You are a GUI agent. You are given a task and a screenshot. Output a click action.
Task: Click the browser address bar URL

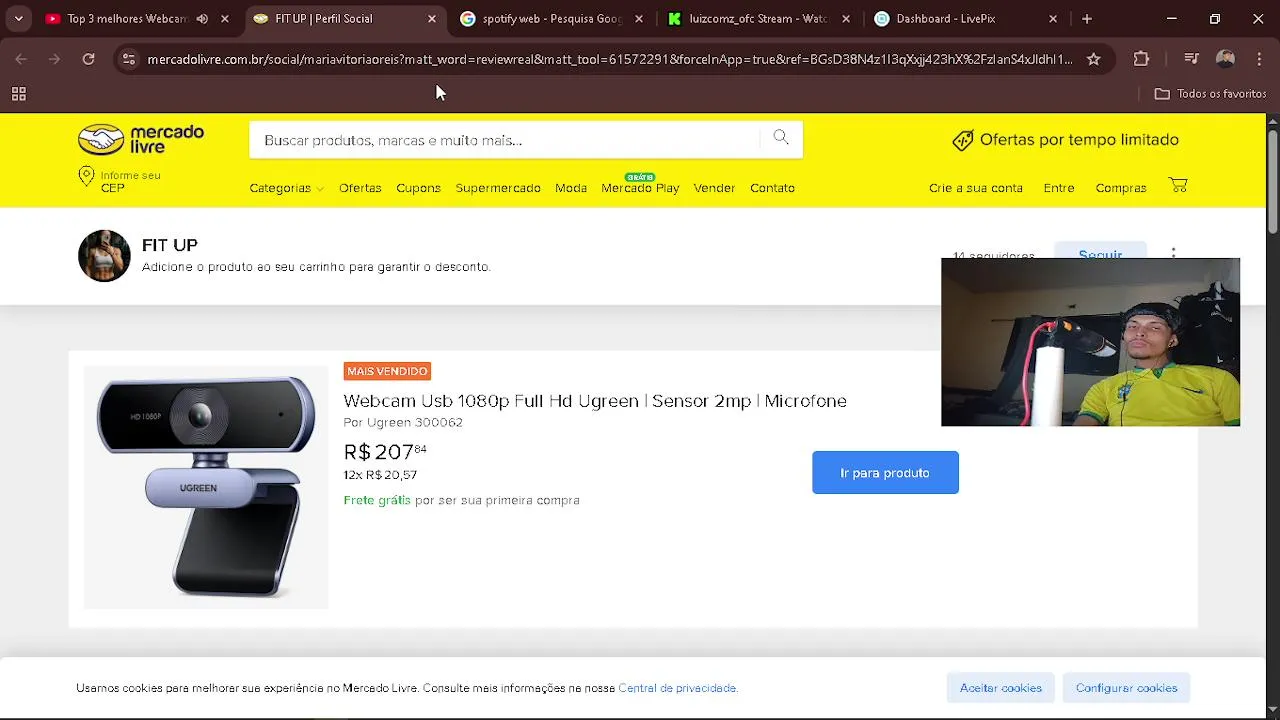[610, 59]
